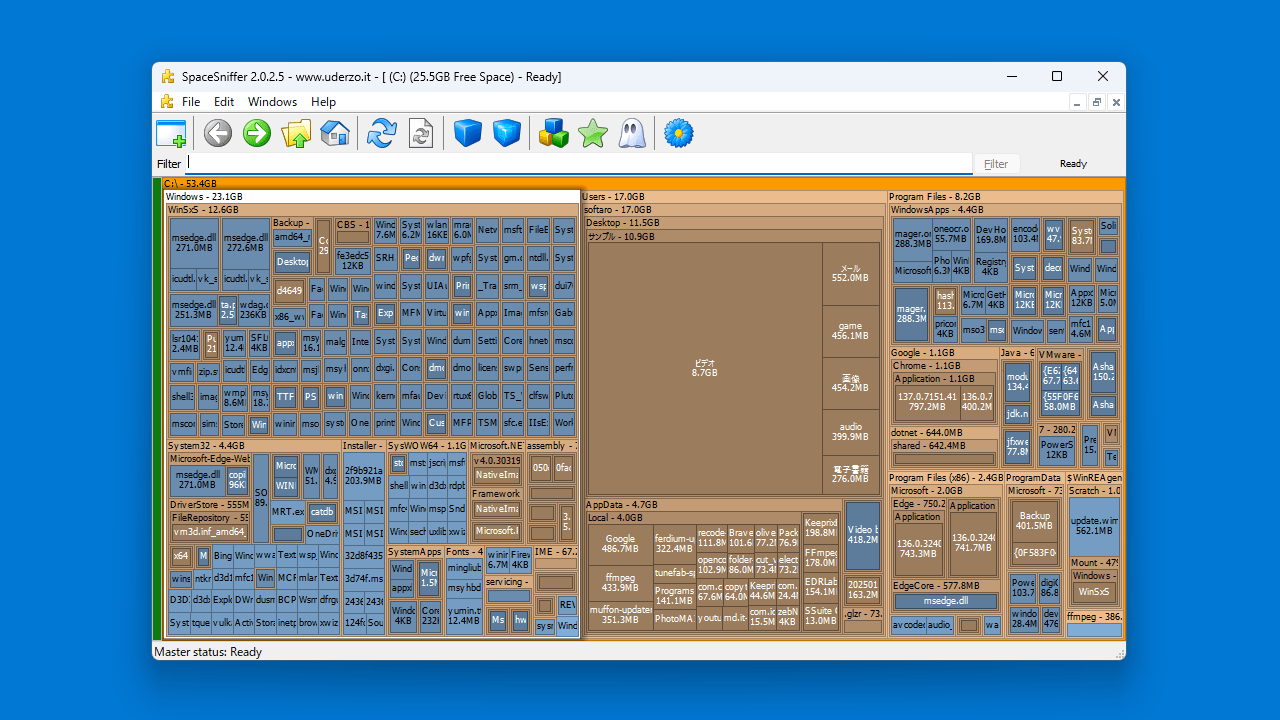Select the WinSxS - 12.6GB folder header
Screen dimensions: 1280x720
(371, 210)
